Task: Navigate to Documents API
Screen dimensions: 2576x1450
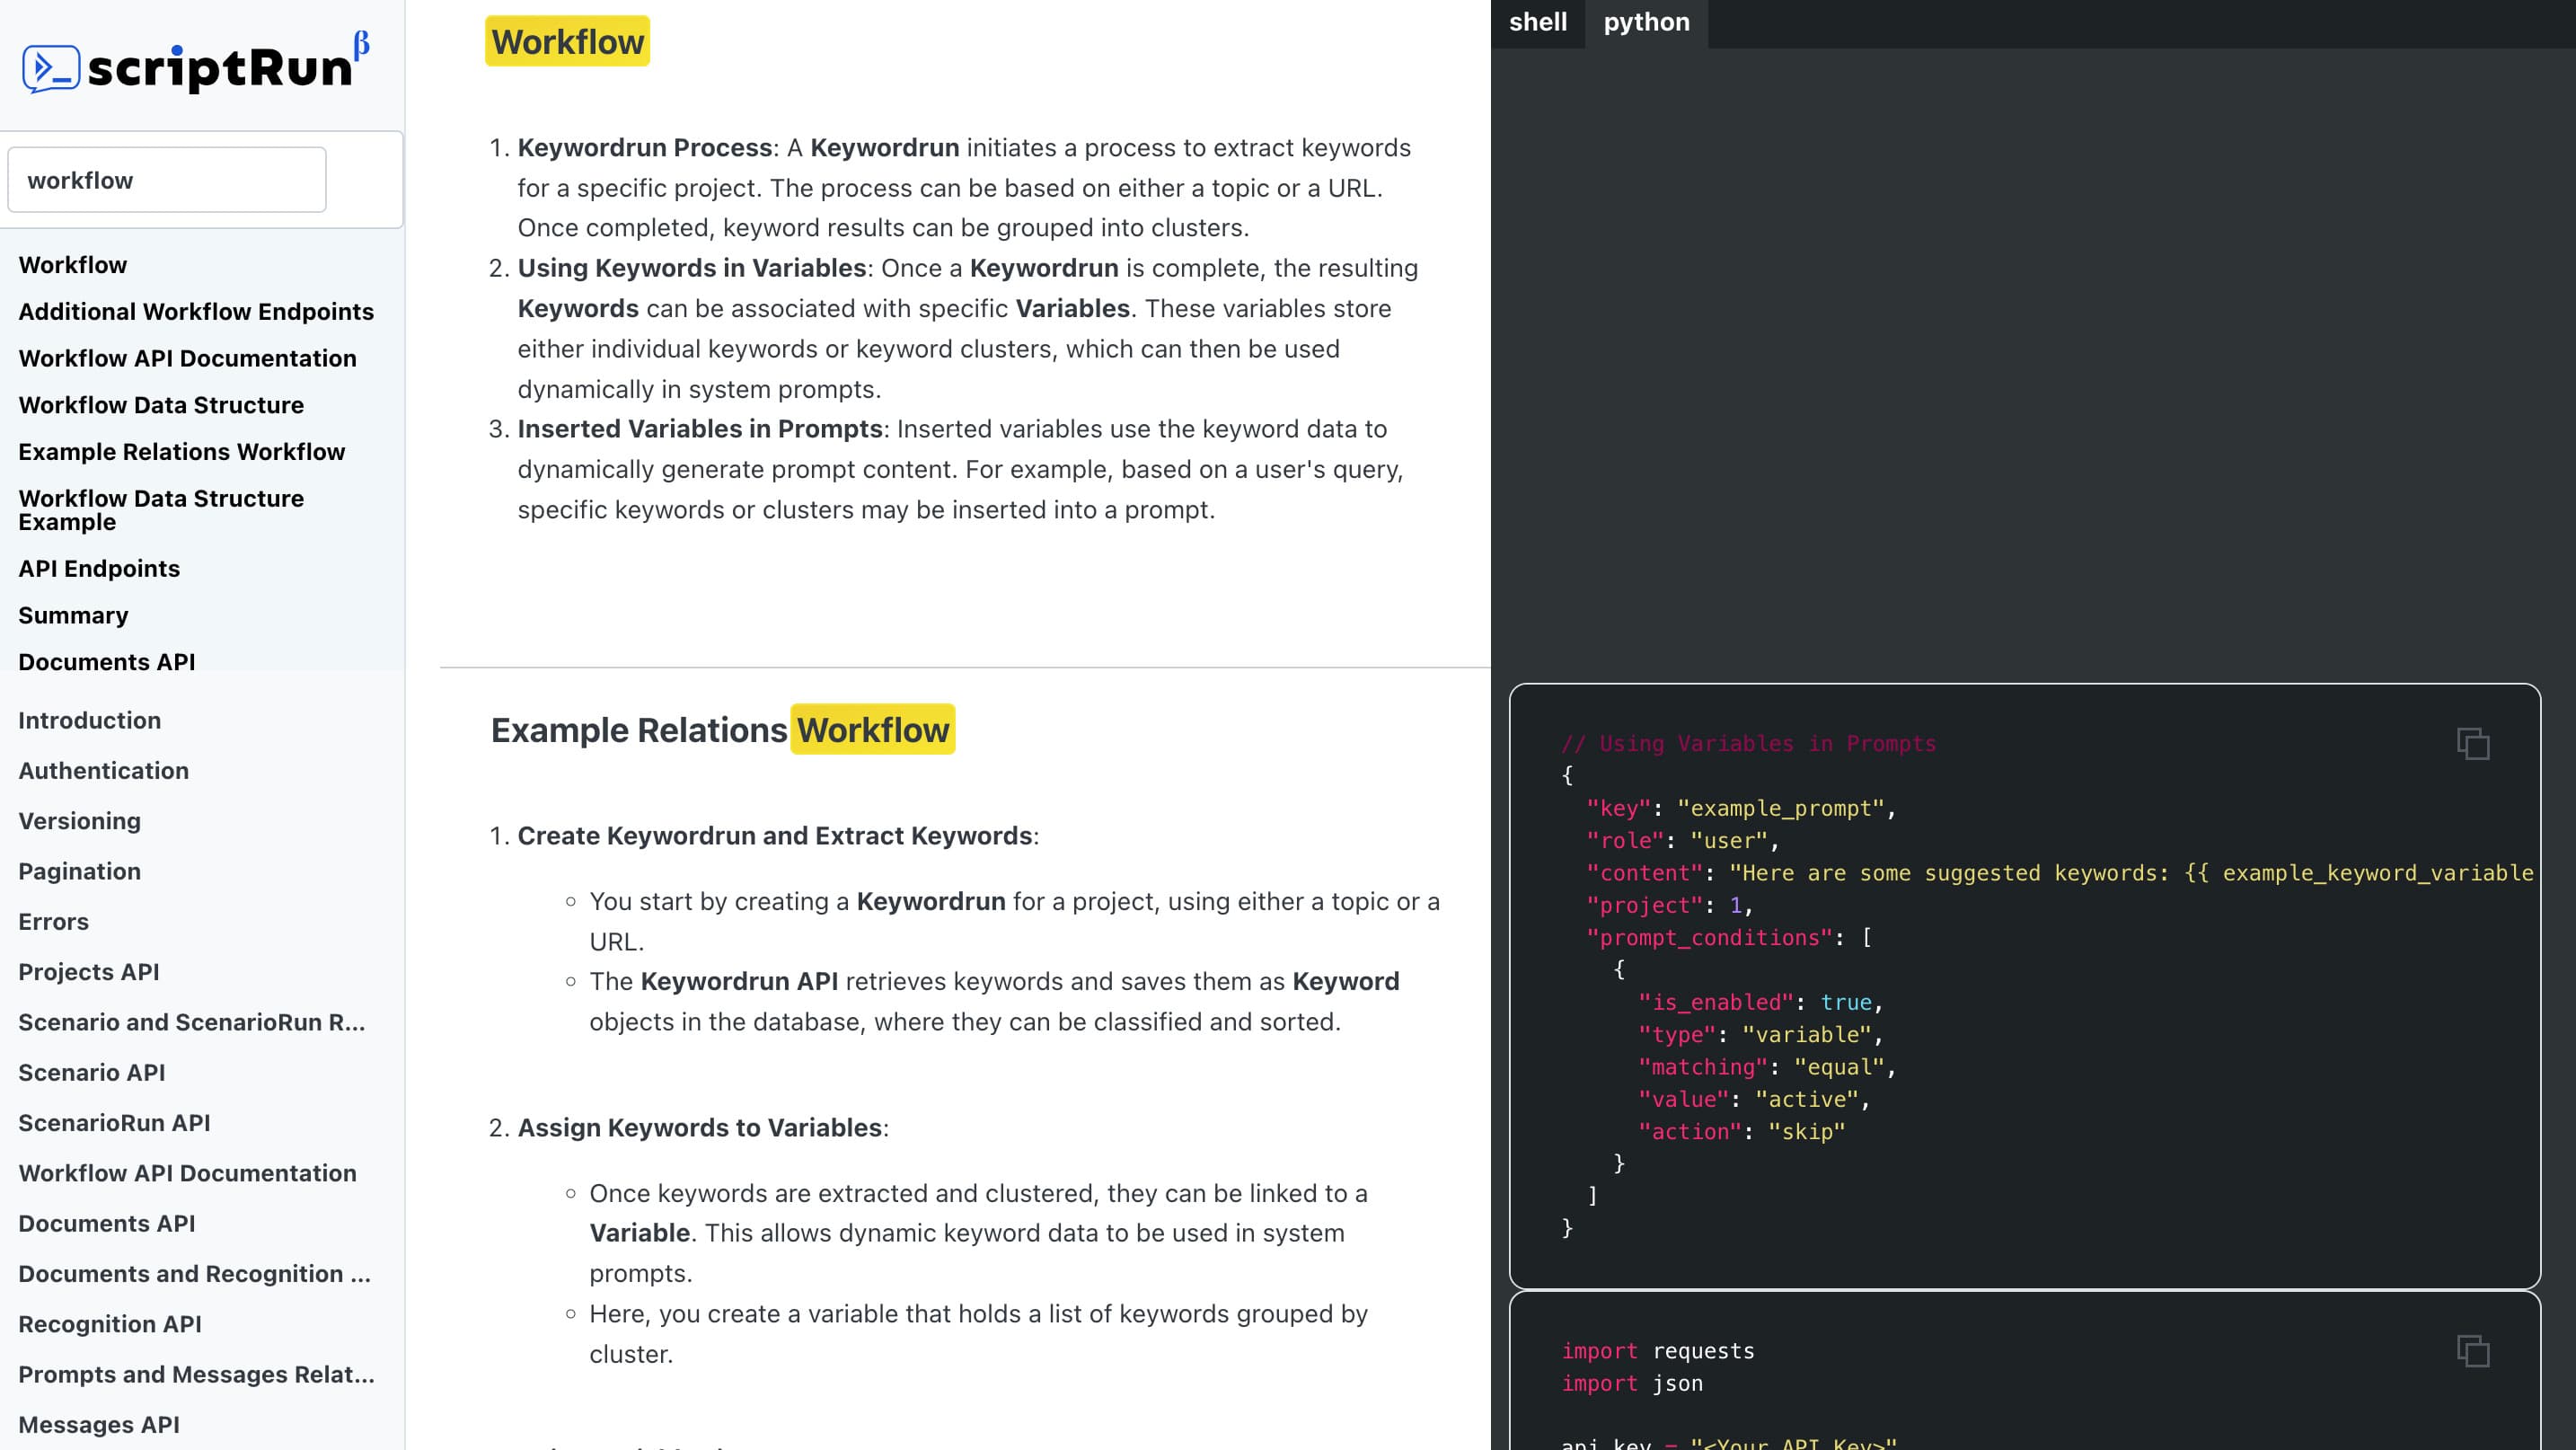Action: click(106, 661)
